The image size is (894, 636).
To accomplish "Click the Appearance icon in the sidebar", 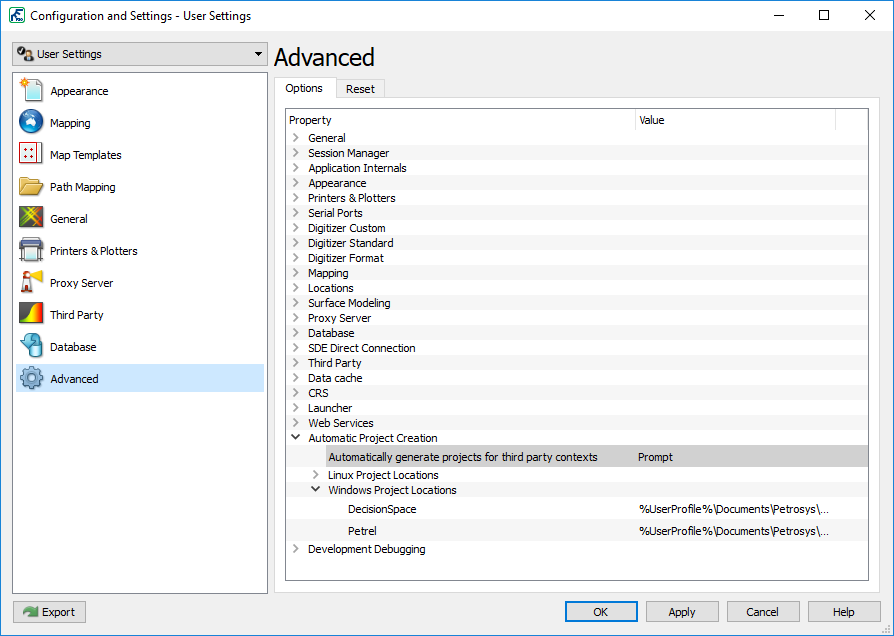I will coord(32,90).
